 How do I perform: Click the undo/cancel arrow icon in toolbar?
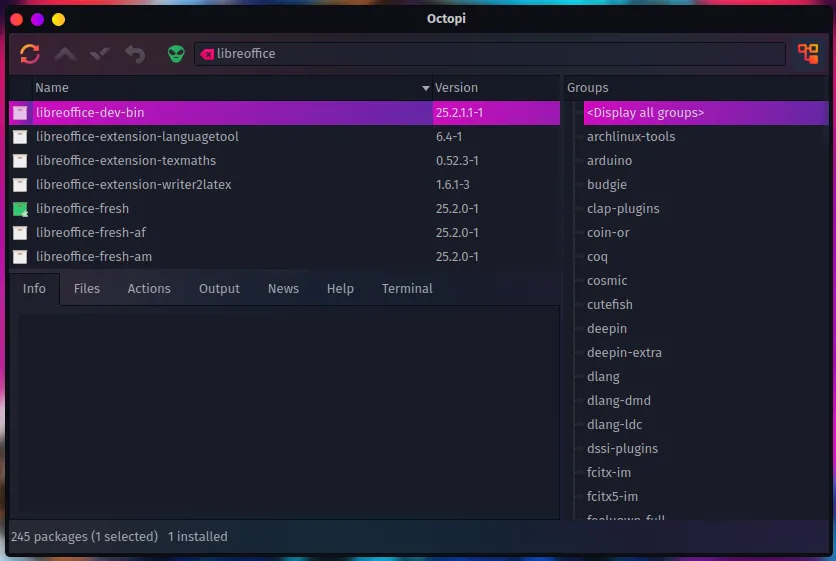pos(134,54)
